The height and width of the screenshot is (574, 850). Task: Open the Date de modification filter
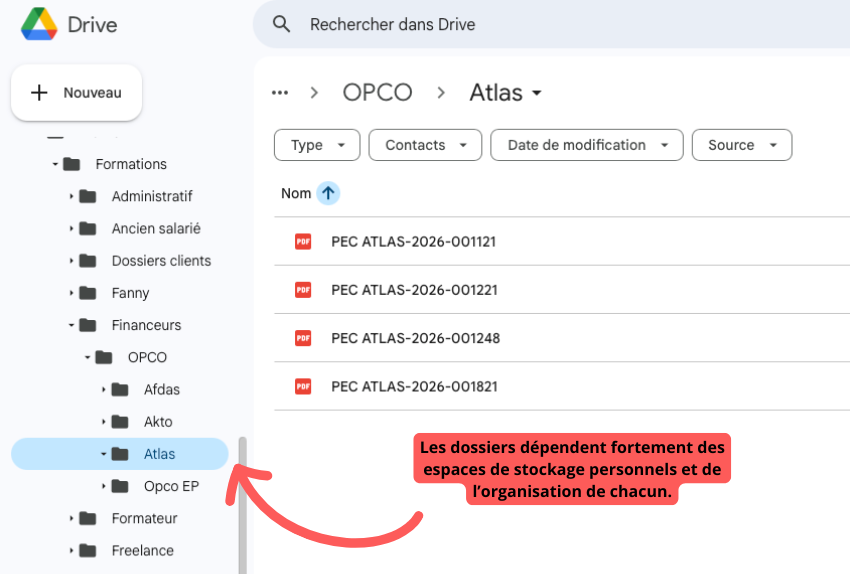point(587,145)
